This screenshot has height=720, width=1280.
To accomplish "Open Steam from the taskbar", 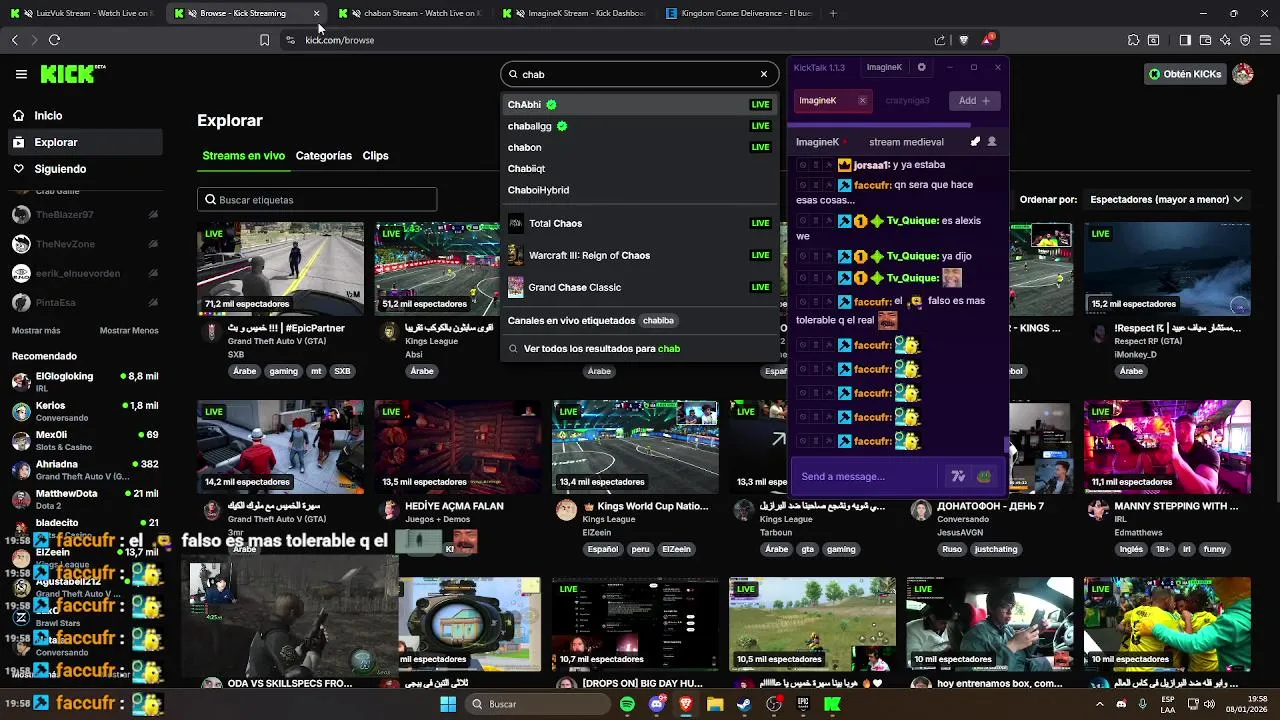I will pos(744,704).
